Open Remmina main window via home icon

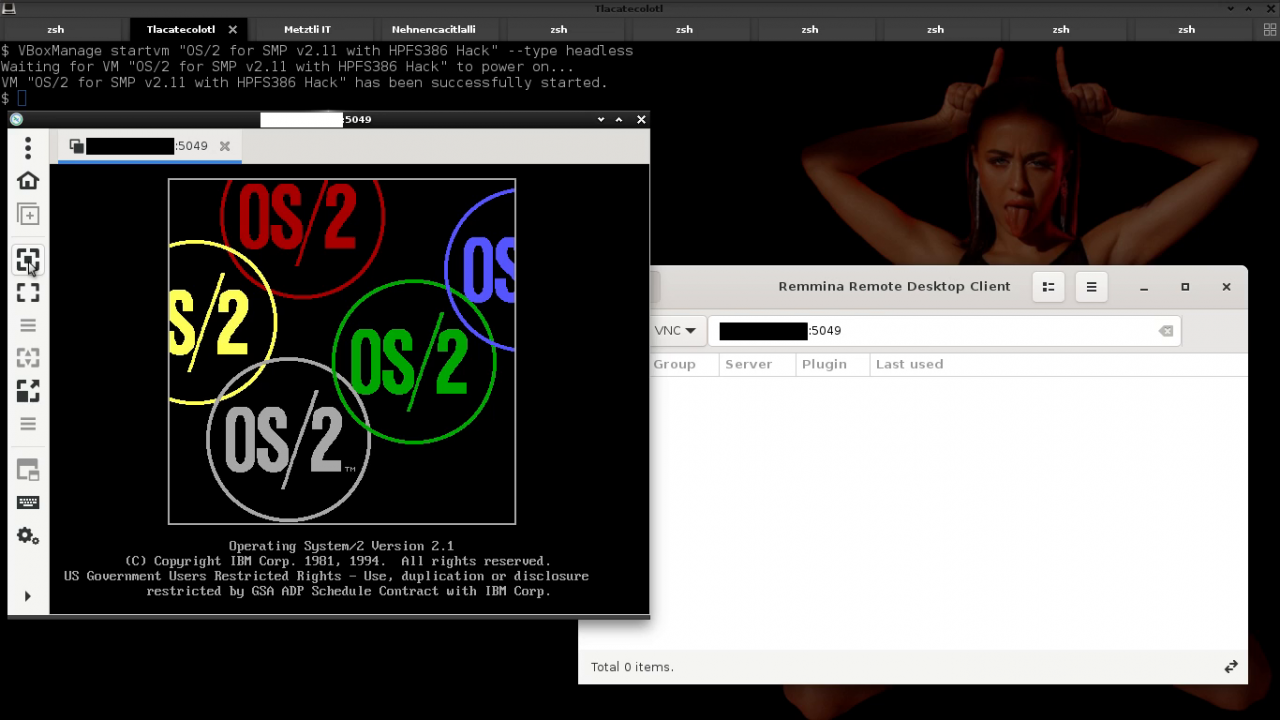coord(28,180)
